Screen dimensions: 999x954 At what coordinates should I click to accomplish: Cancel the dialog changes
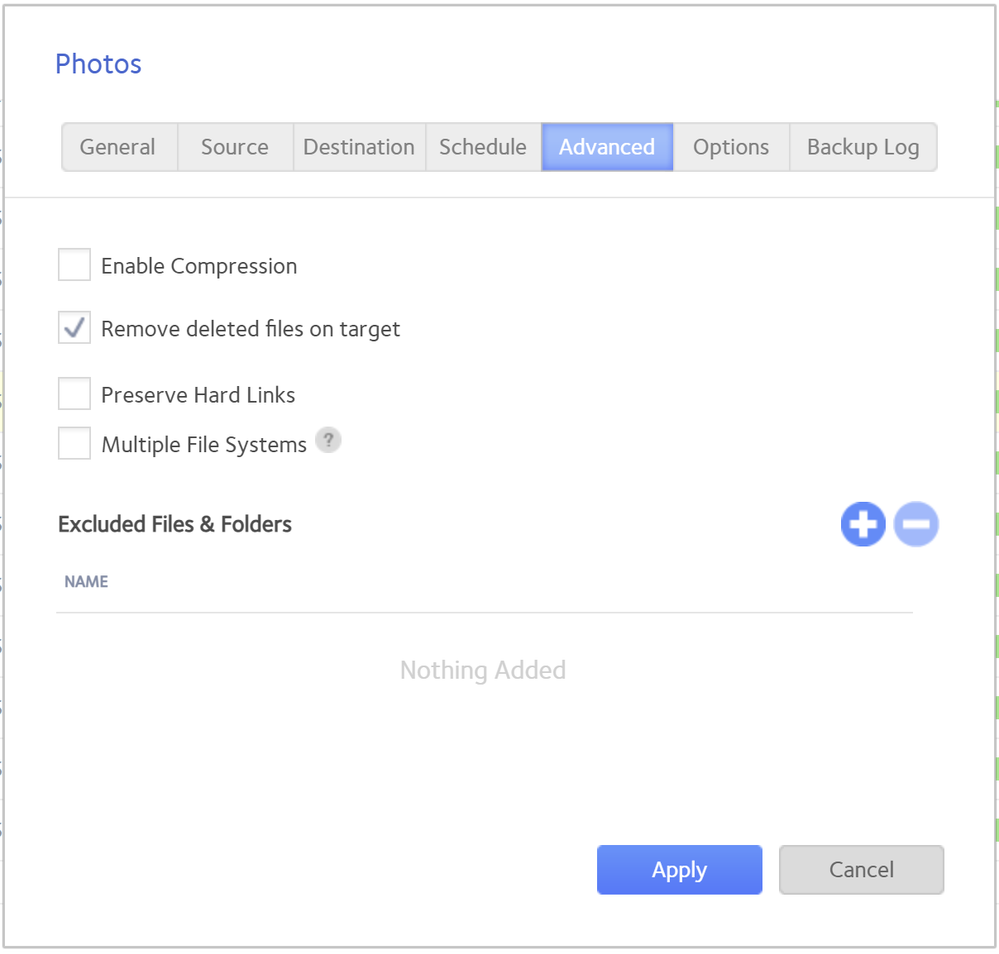[861, 870]
